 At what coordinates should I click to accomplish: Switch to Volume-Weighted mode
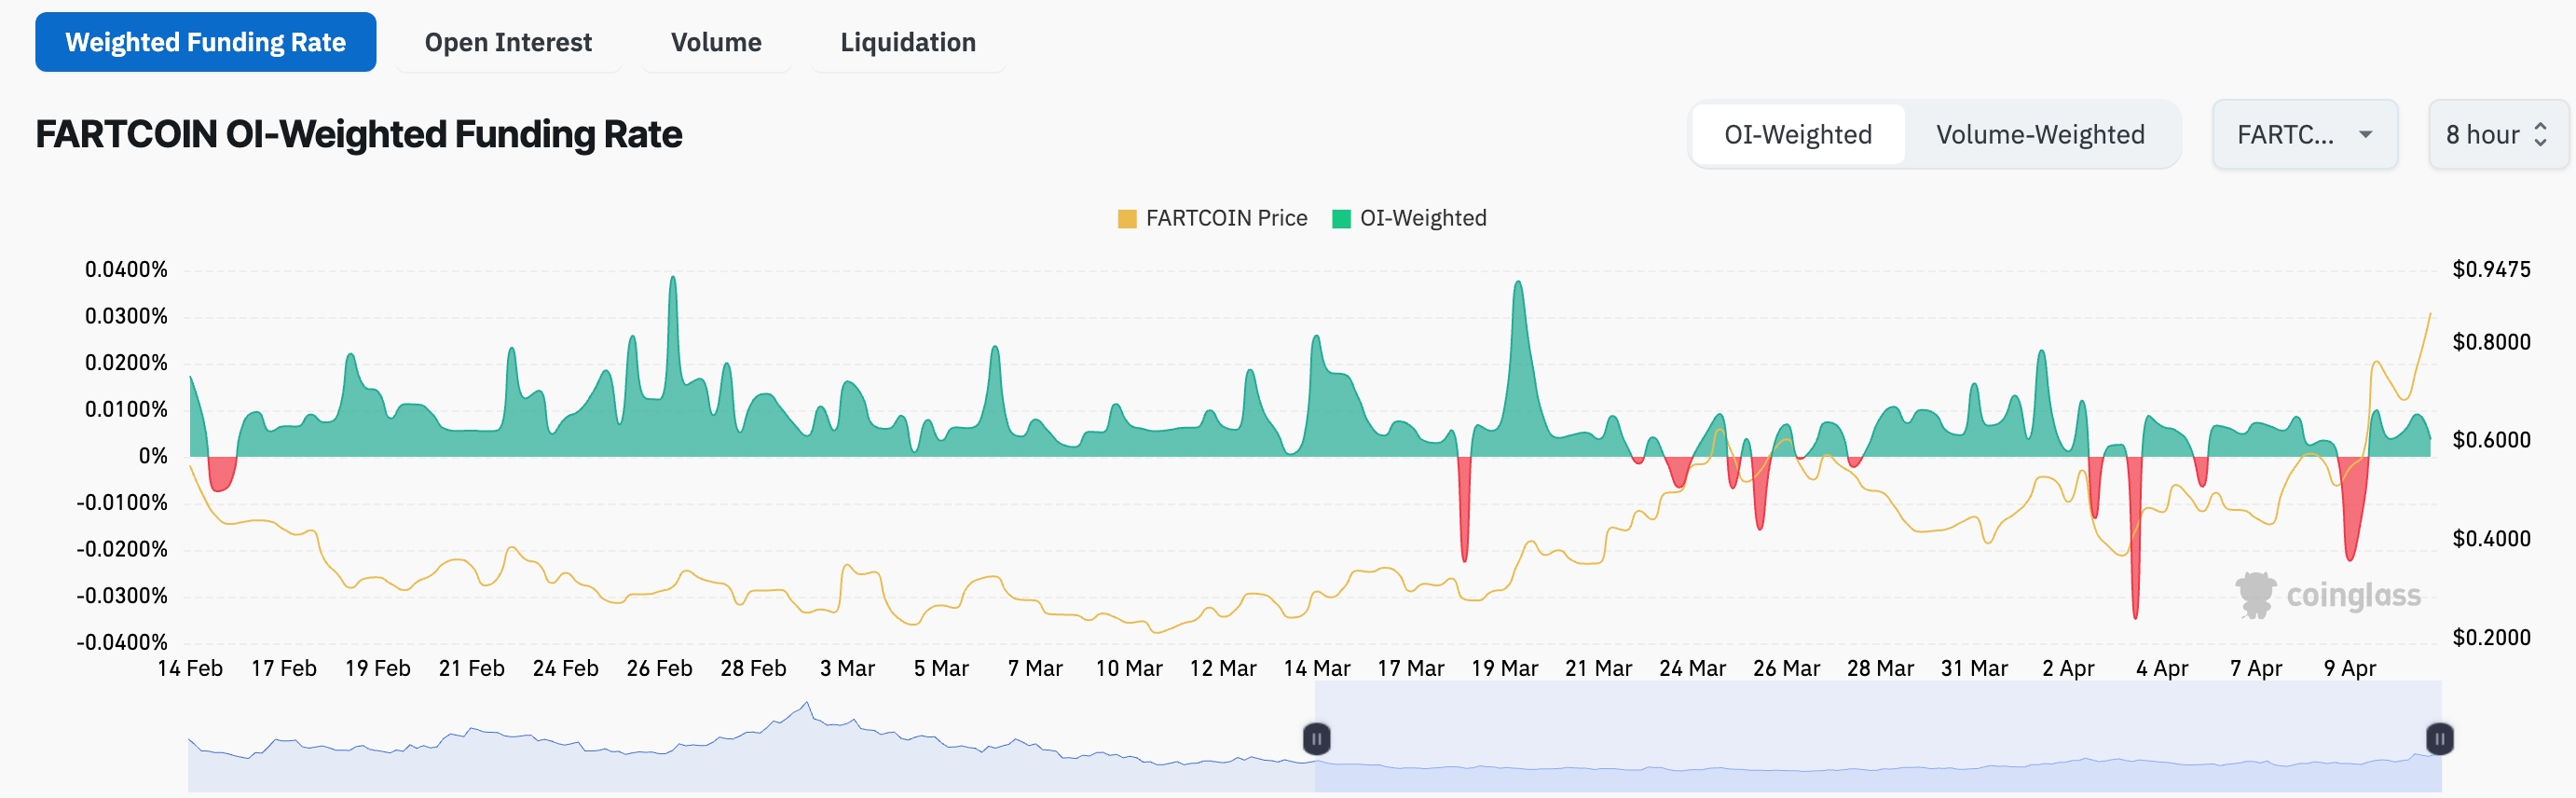(2040, 134)
